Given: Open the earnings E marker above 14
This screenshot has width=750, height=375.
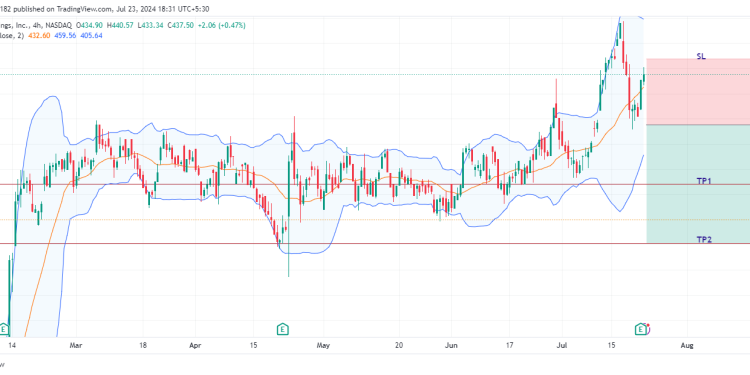Looking at the screenshot, I should tap(4, 329).
